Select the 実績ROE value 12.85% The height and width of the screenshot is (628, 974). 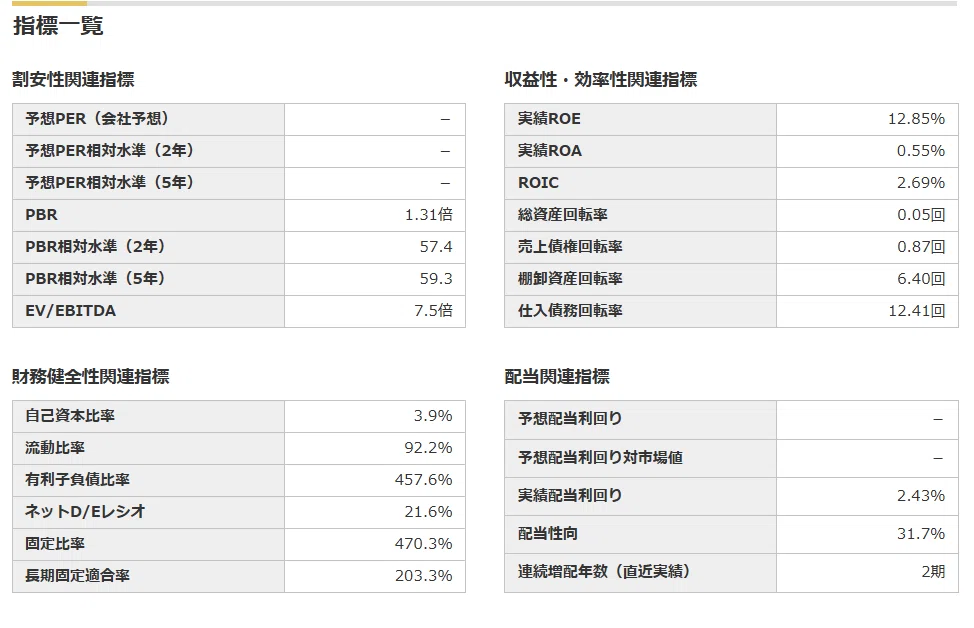(916, 119)
